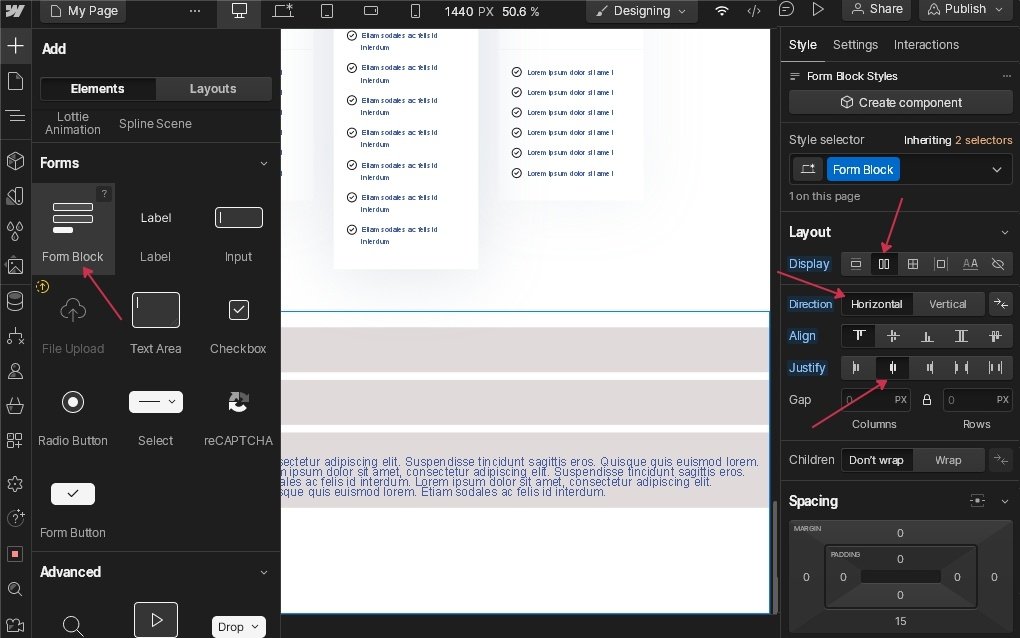Open the Assets panel image icon
The height and width of the screenshot is (638, 1020).
[x=15, y=266]
